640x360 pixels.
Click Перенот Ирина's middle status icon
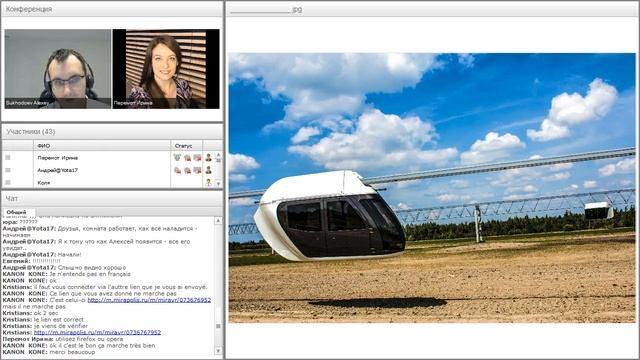click(187, 158)
